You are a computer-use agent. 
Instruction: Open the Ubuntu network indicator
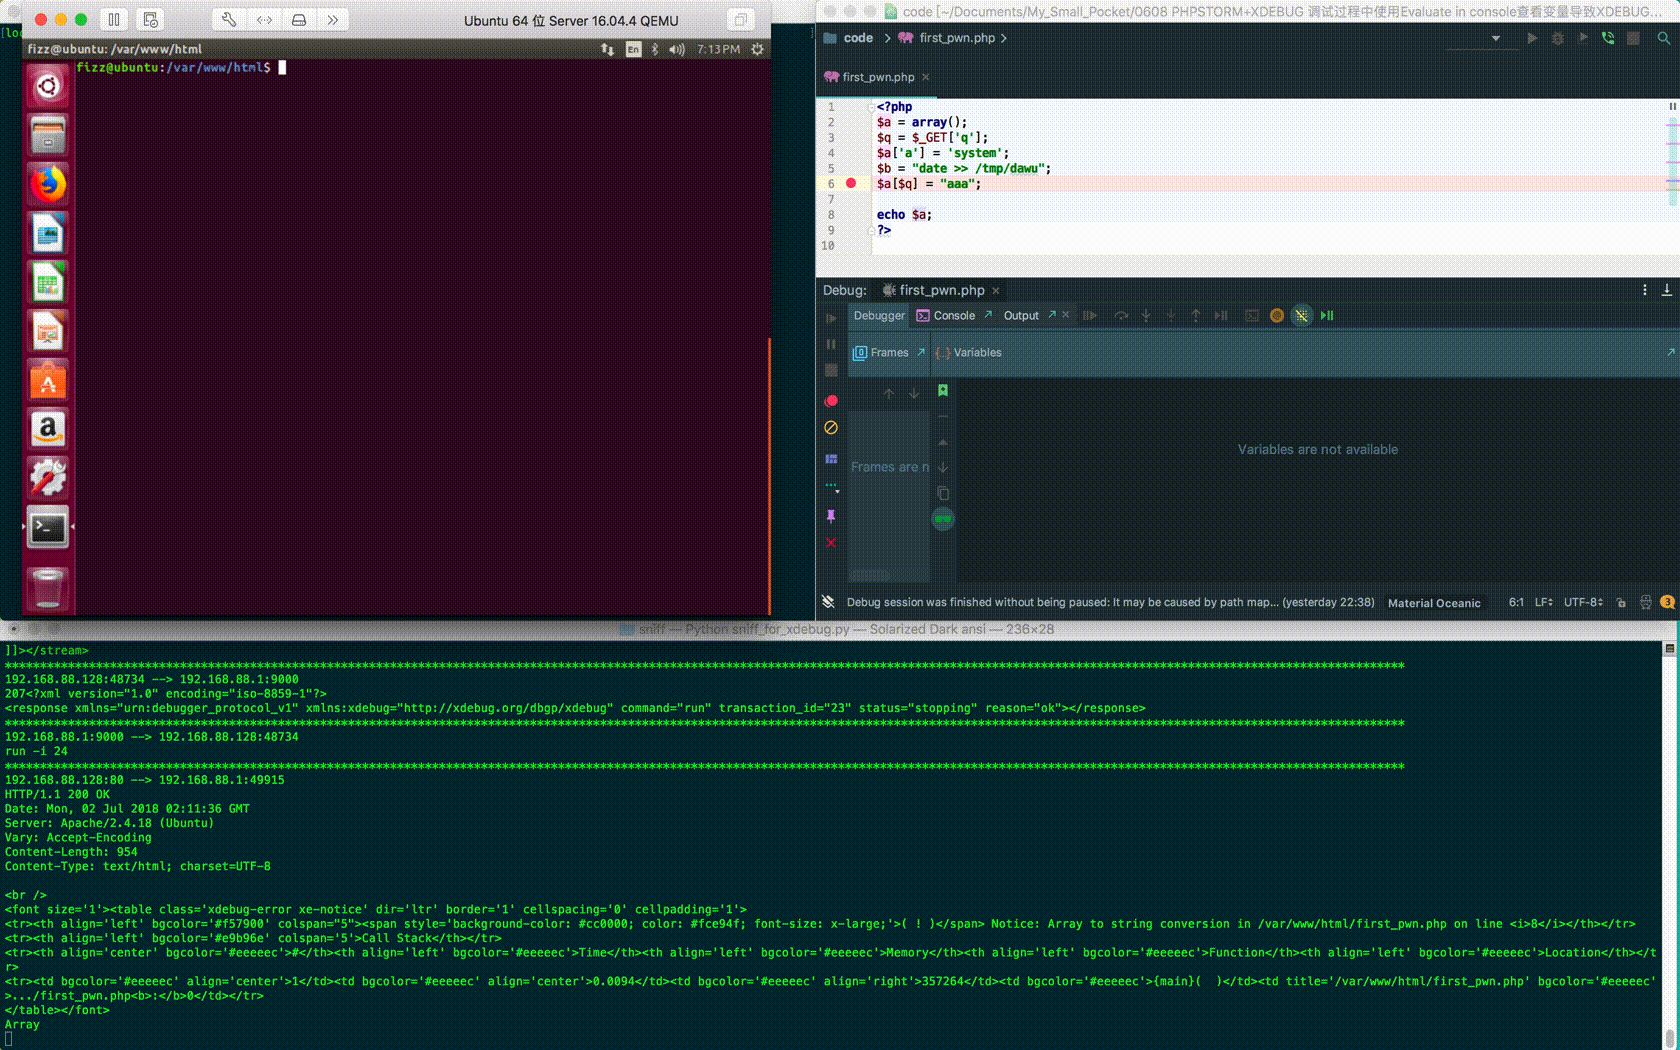(607, 49)
